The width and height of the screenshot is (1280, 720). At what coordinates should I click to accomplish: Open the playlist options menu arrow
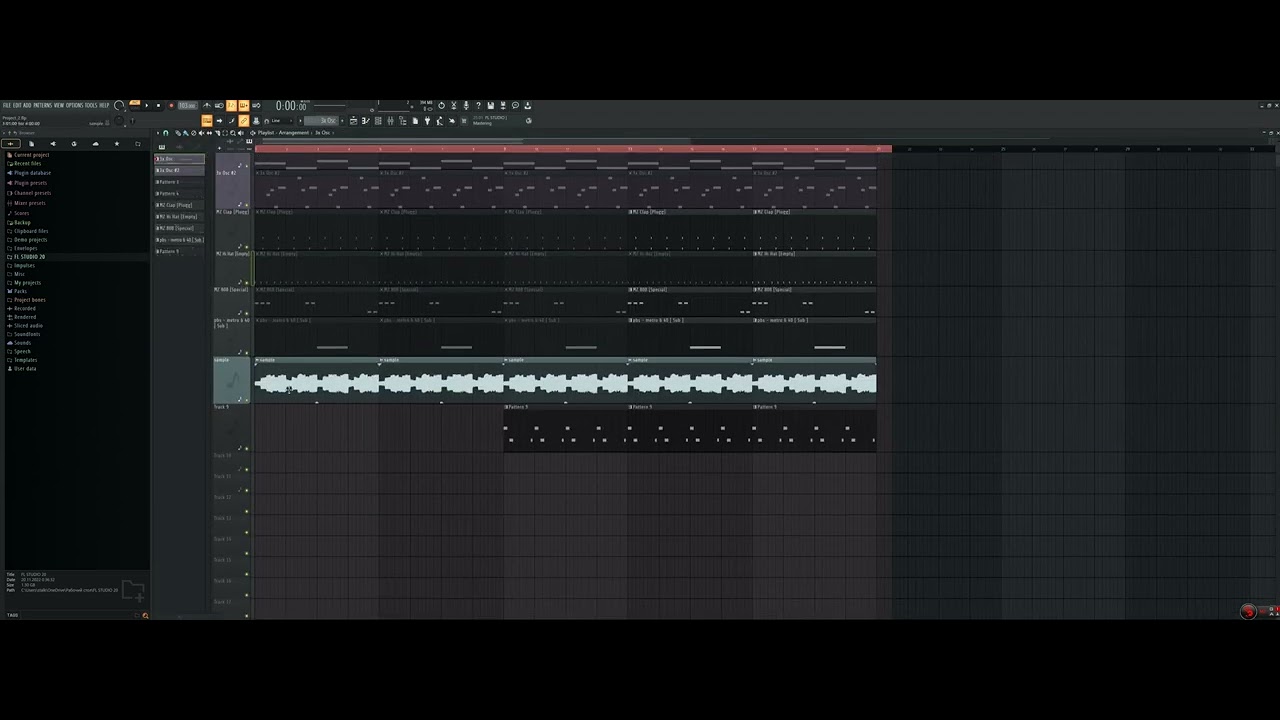click(158, 133)
